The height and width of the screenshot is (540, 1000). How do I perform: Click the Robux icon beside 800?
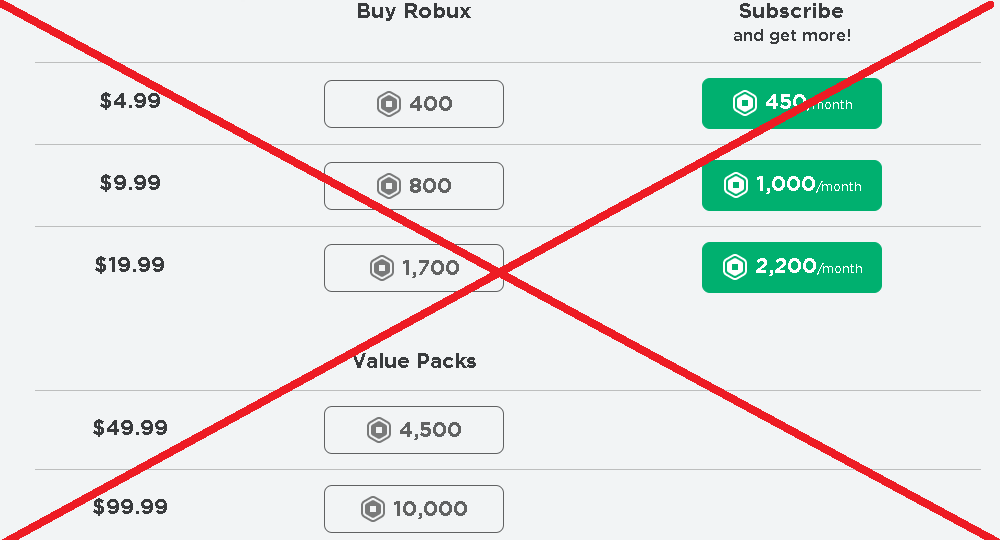click(388, 186)
